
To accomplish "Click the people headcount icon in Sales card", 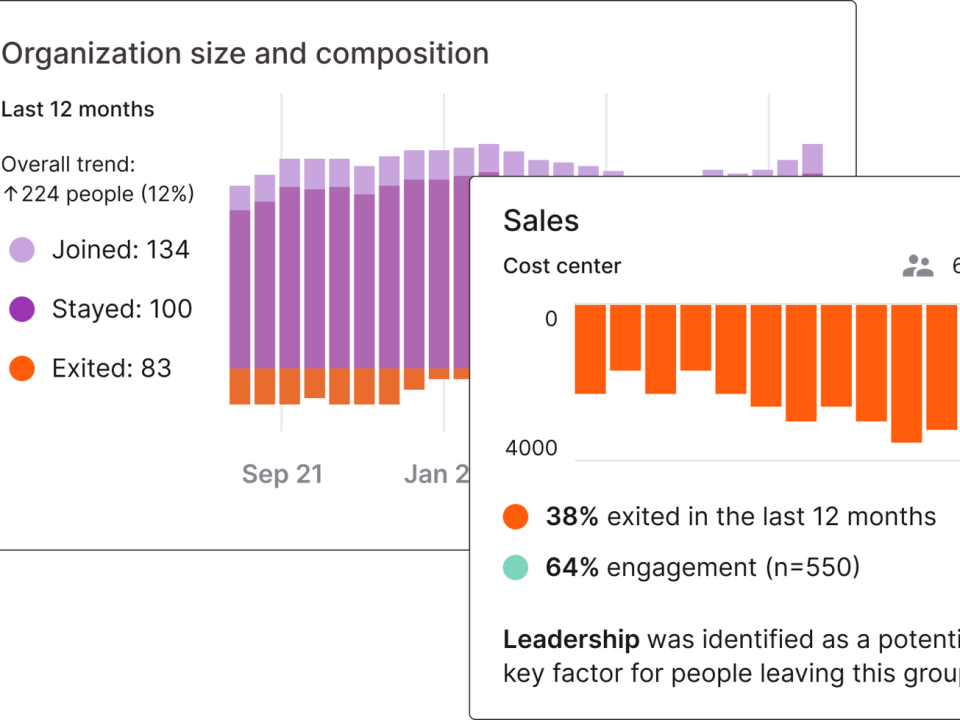I will pyautogui.click(x=918, y=266).
